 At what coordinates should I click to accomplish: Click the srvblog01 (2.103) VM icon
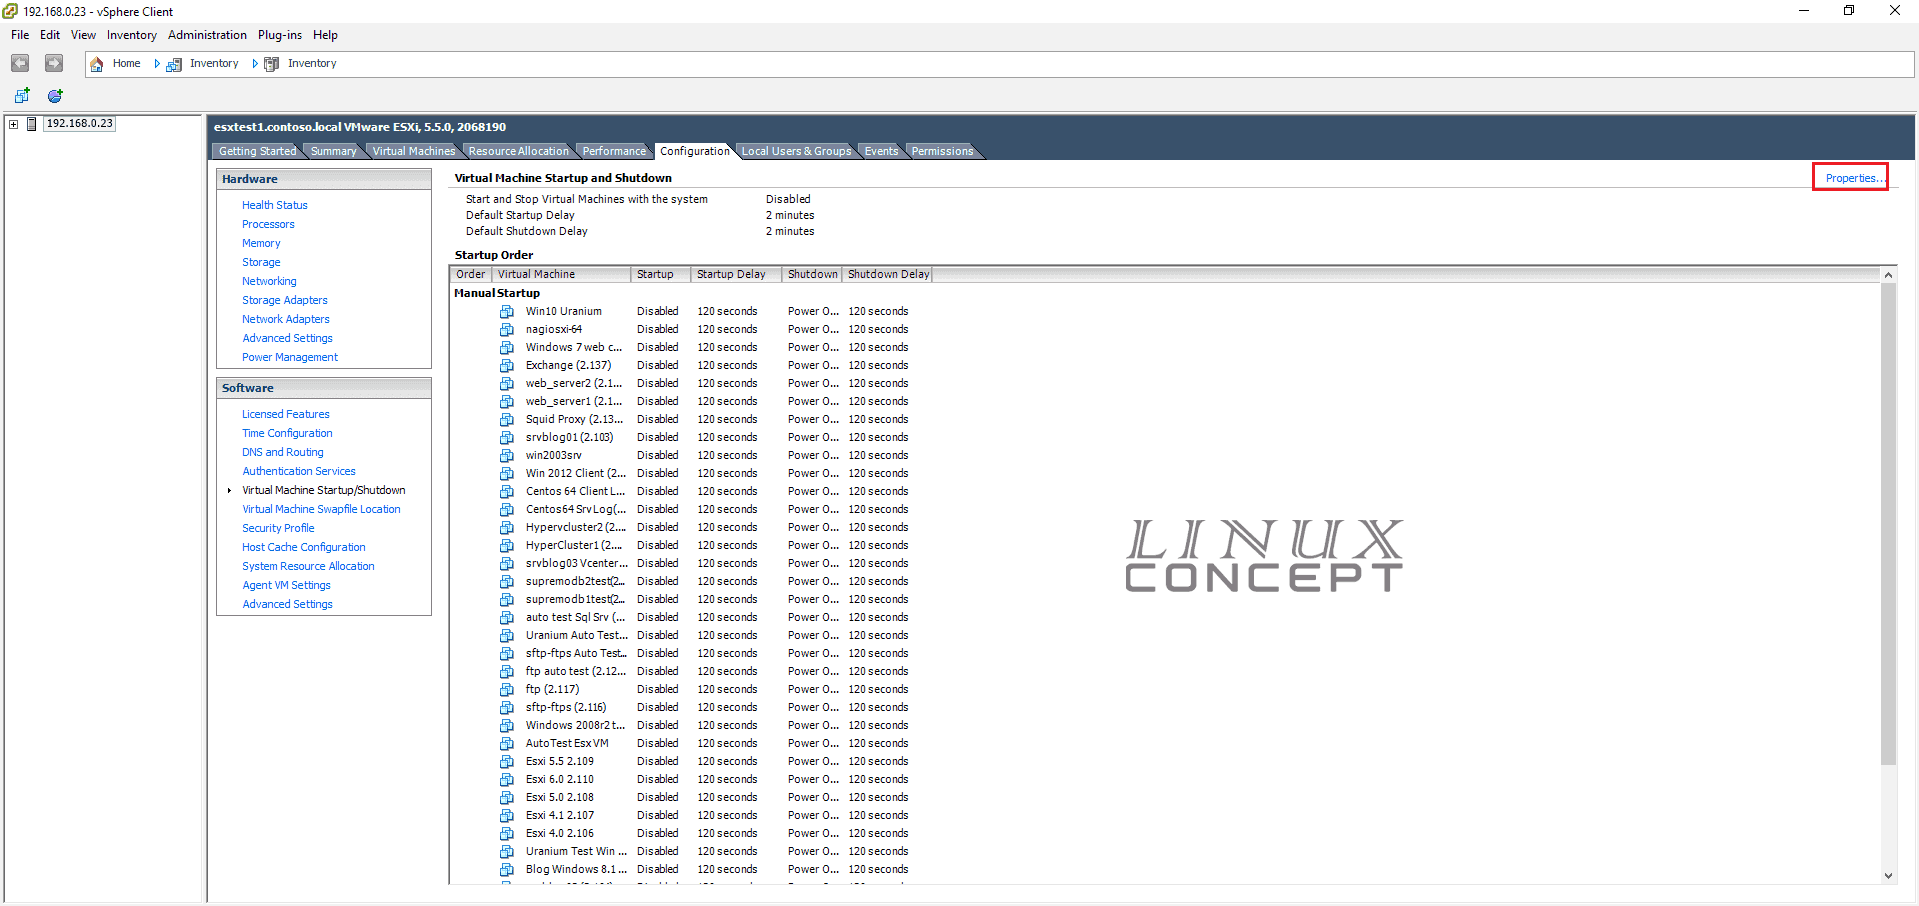[x=507, y=438]
